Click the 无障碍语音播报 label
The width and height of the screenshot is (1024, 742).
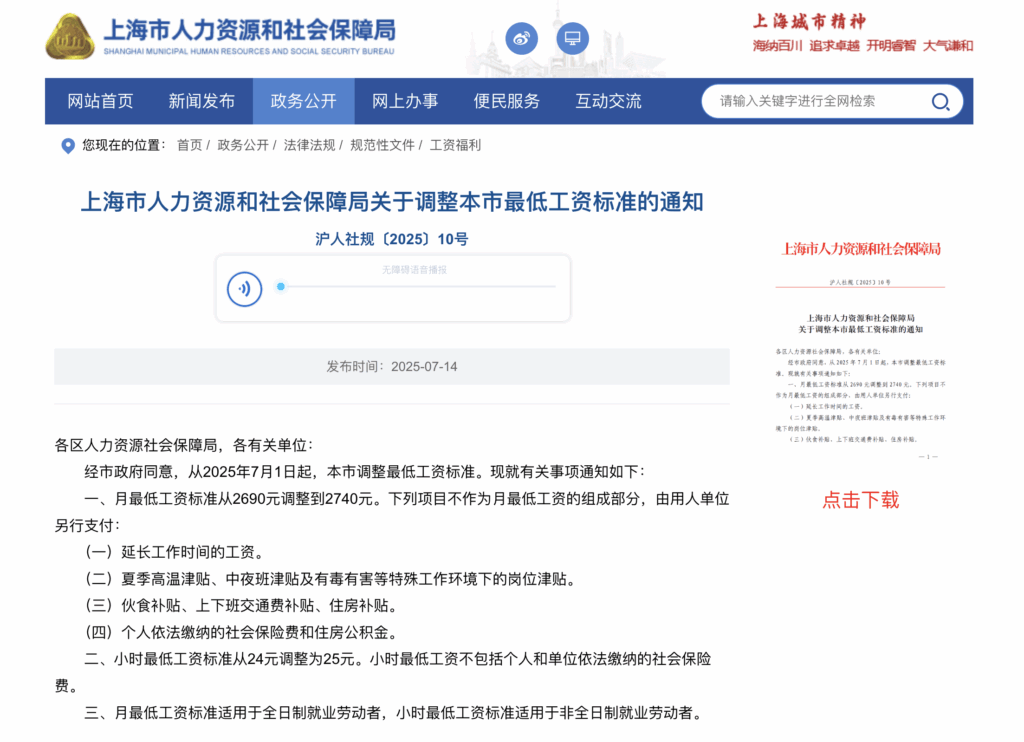(x=414, y=270)
